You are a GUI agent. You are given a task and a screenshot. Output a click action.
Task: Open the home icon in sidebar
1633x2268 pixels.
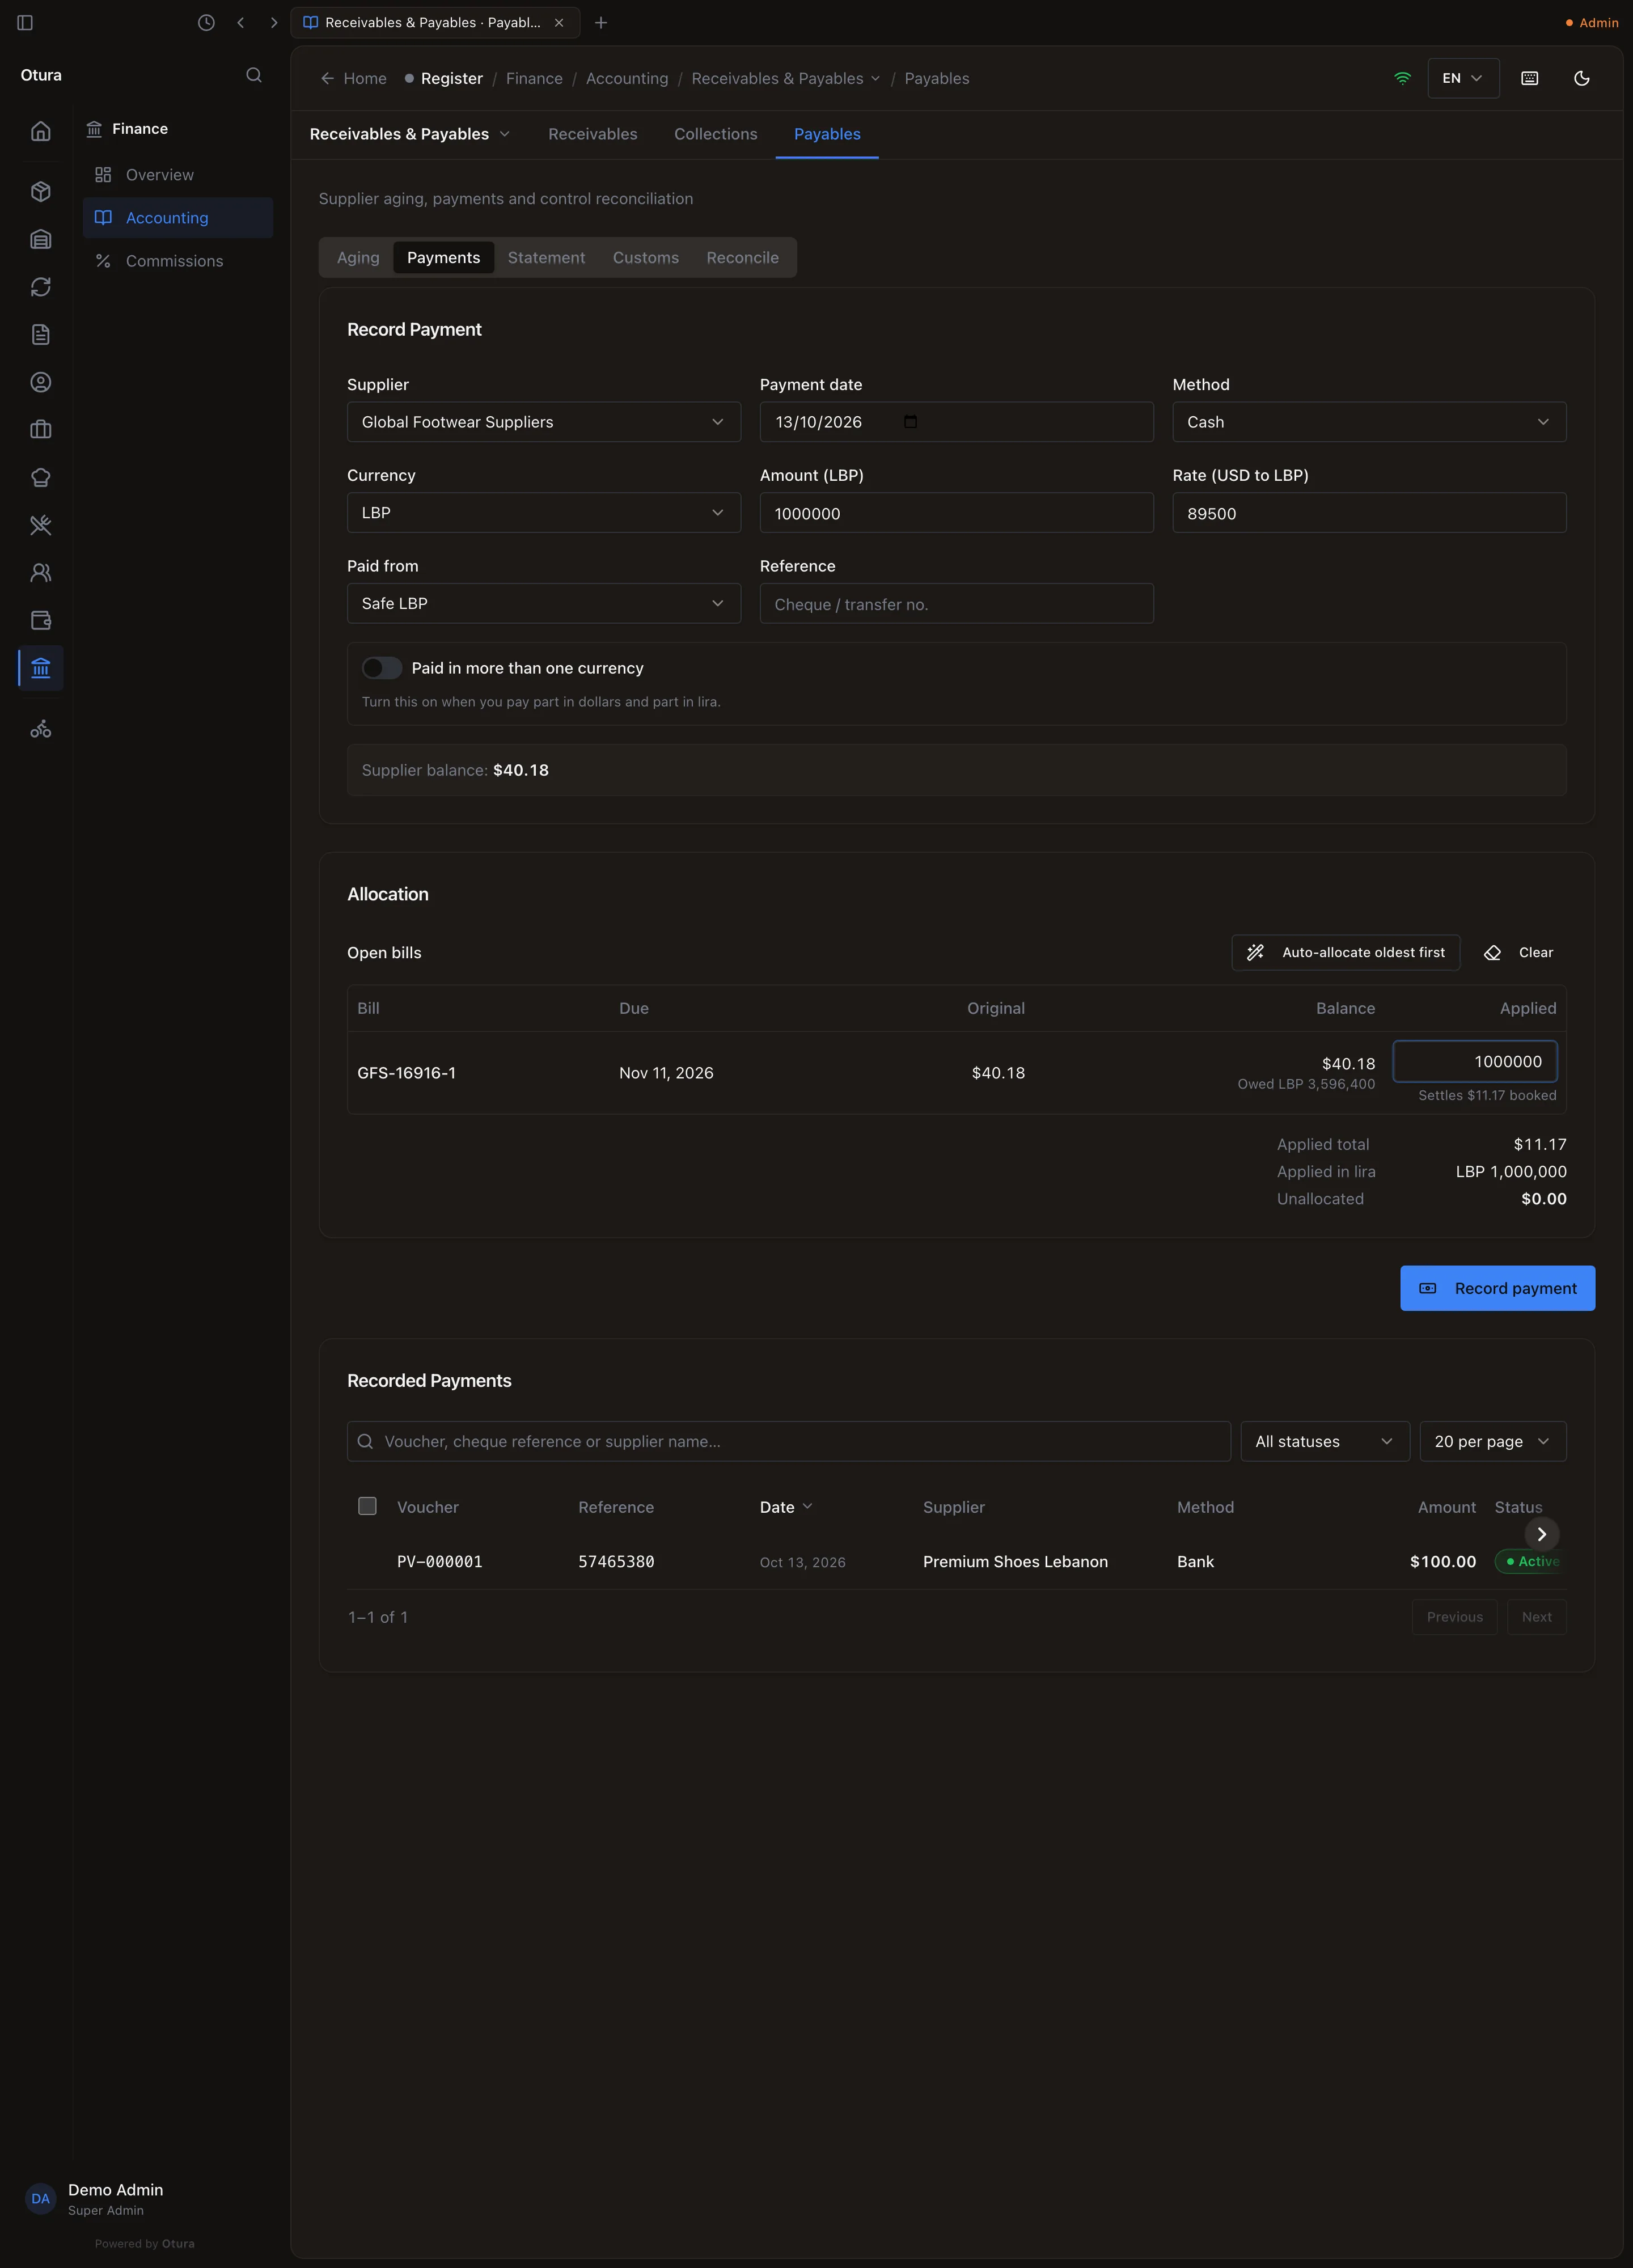pos(41,131)
